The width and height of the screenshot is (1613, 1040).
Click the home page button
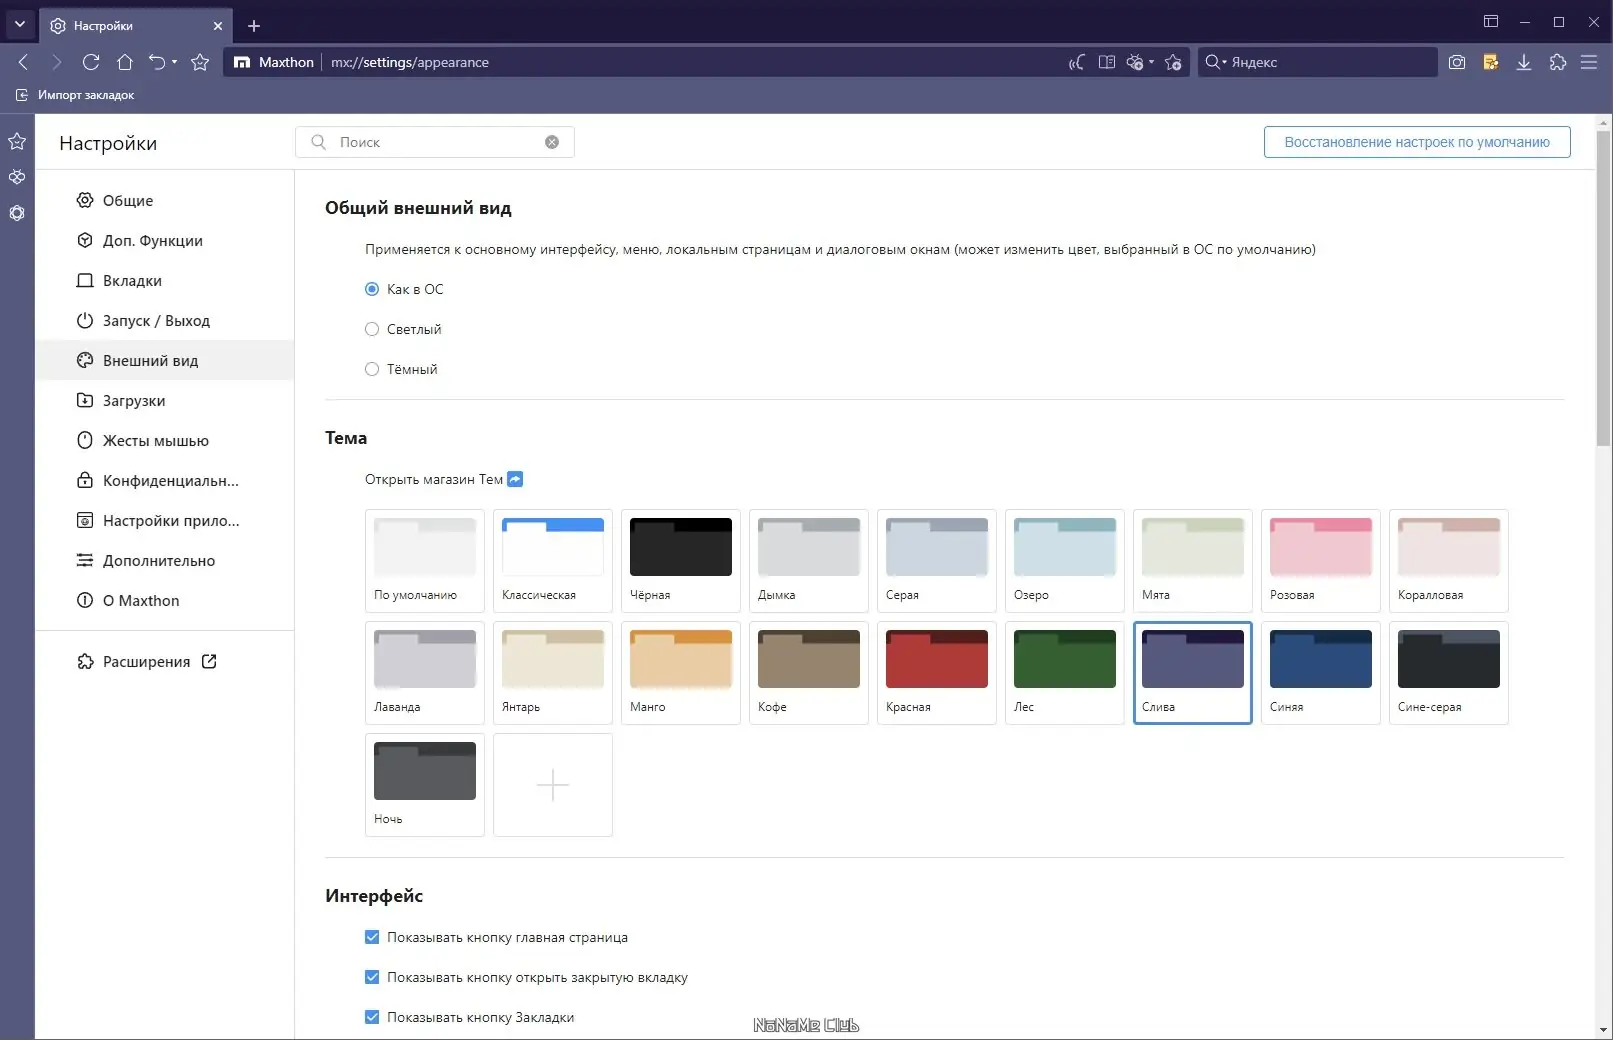coord(125,62)
